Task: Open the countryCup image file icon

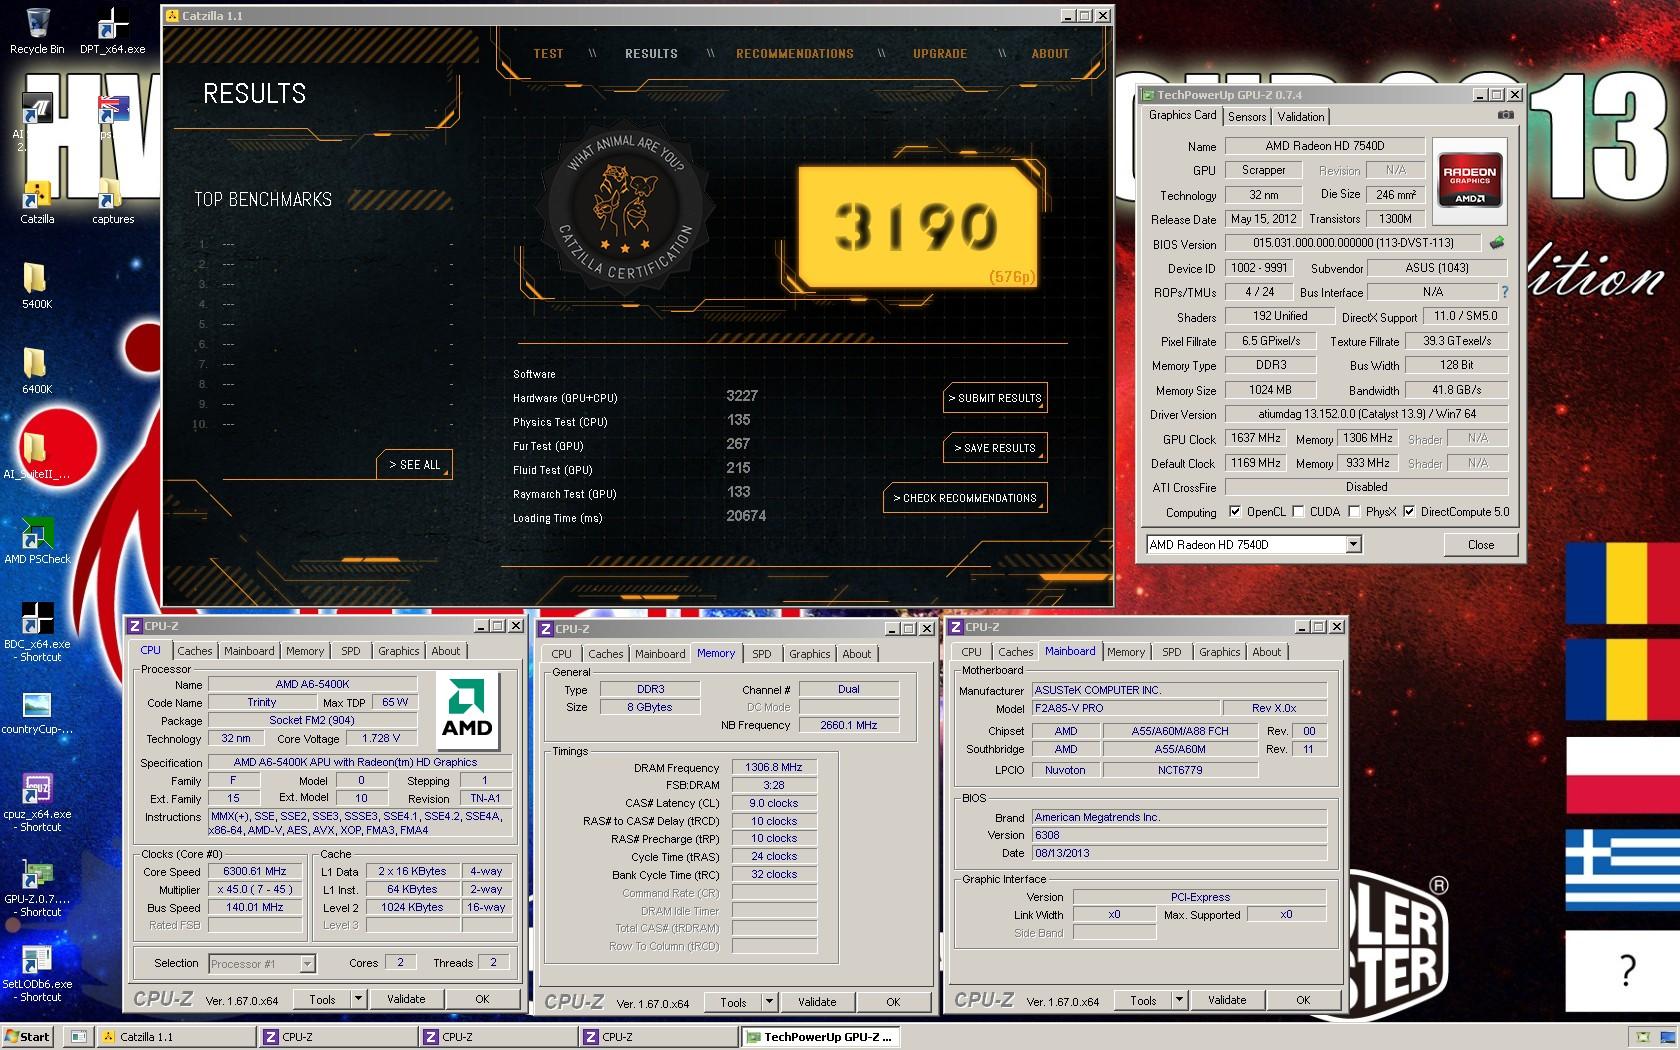Action: pos(37,712)
